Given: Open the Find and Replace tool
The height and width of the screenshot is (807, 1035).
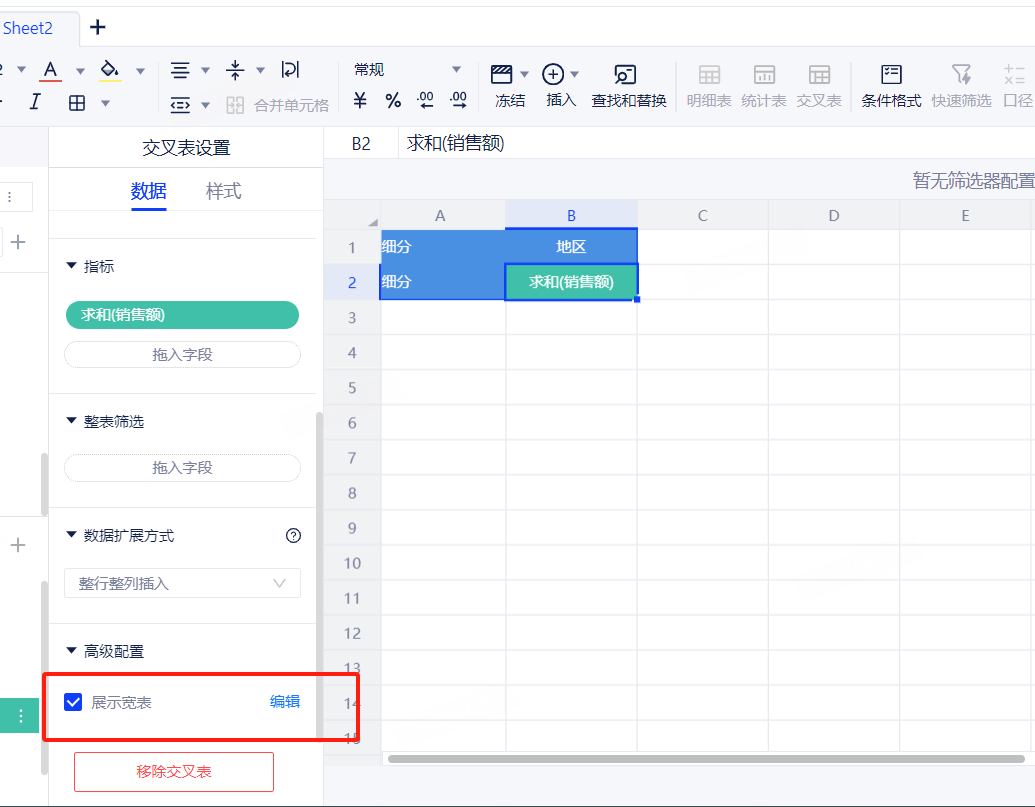Looking at the screenshot, I should [628, 86].
